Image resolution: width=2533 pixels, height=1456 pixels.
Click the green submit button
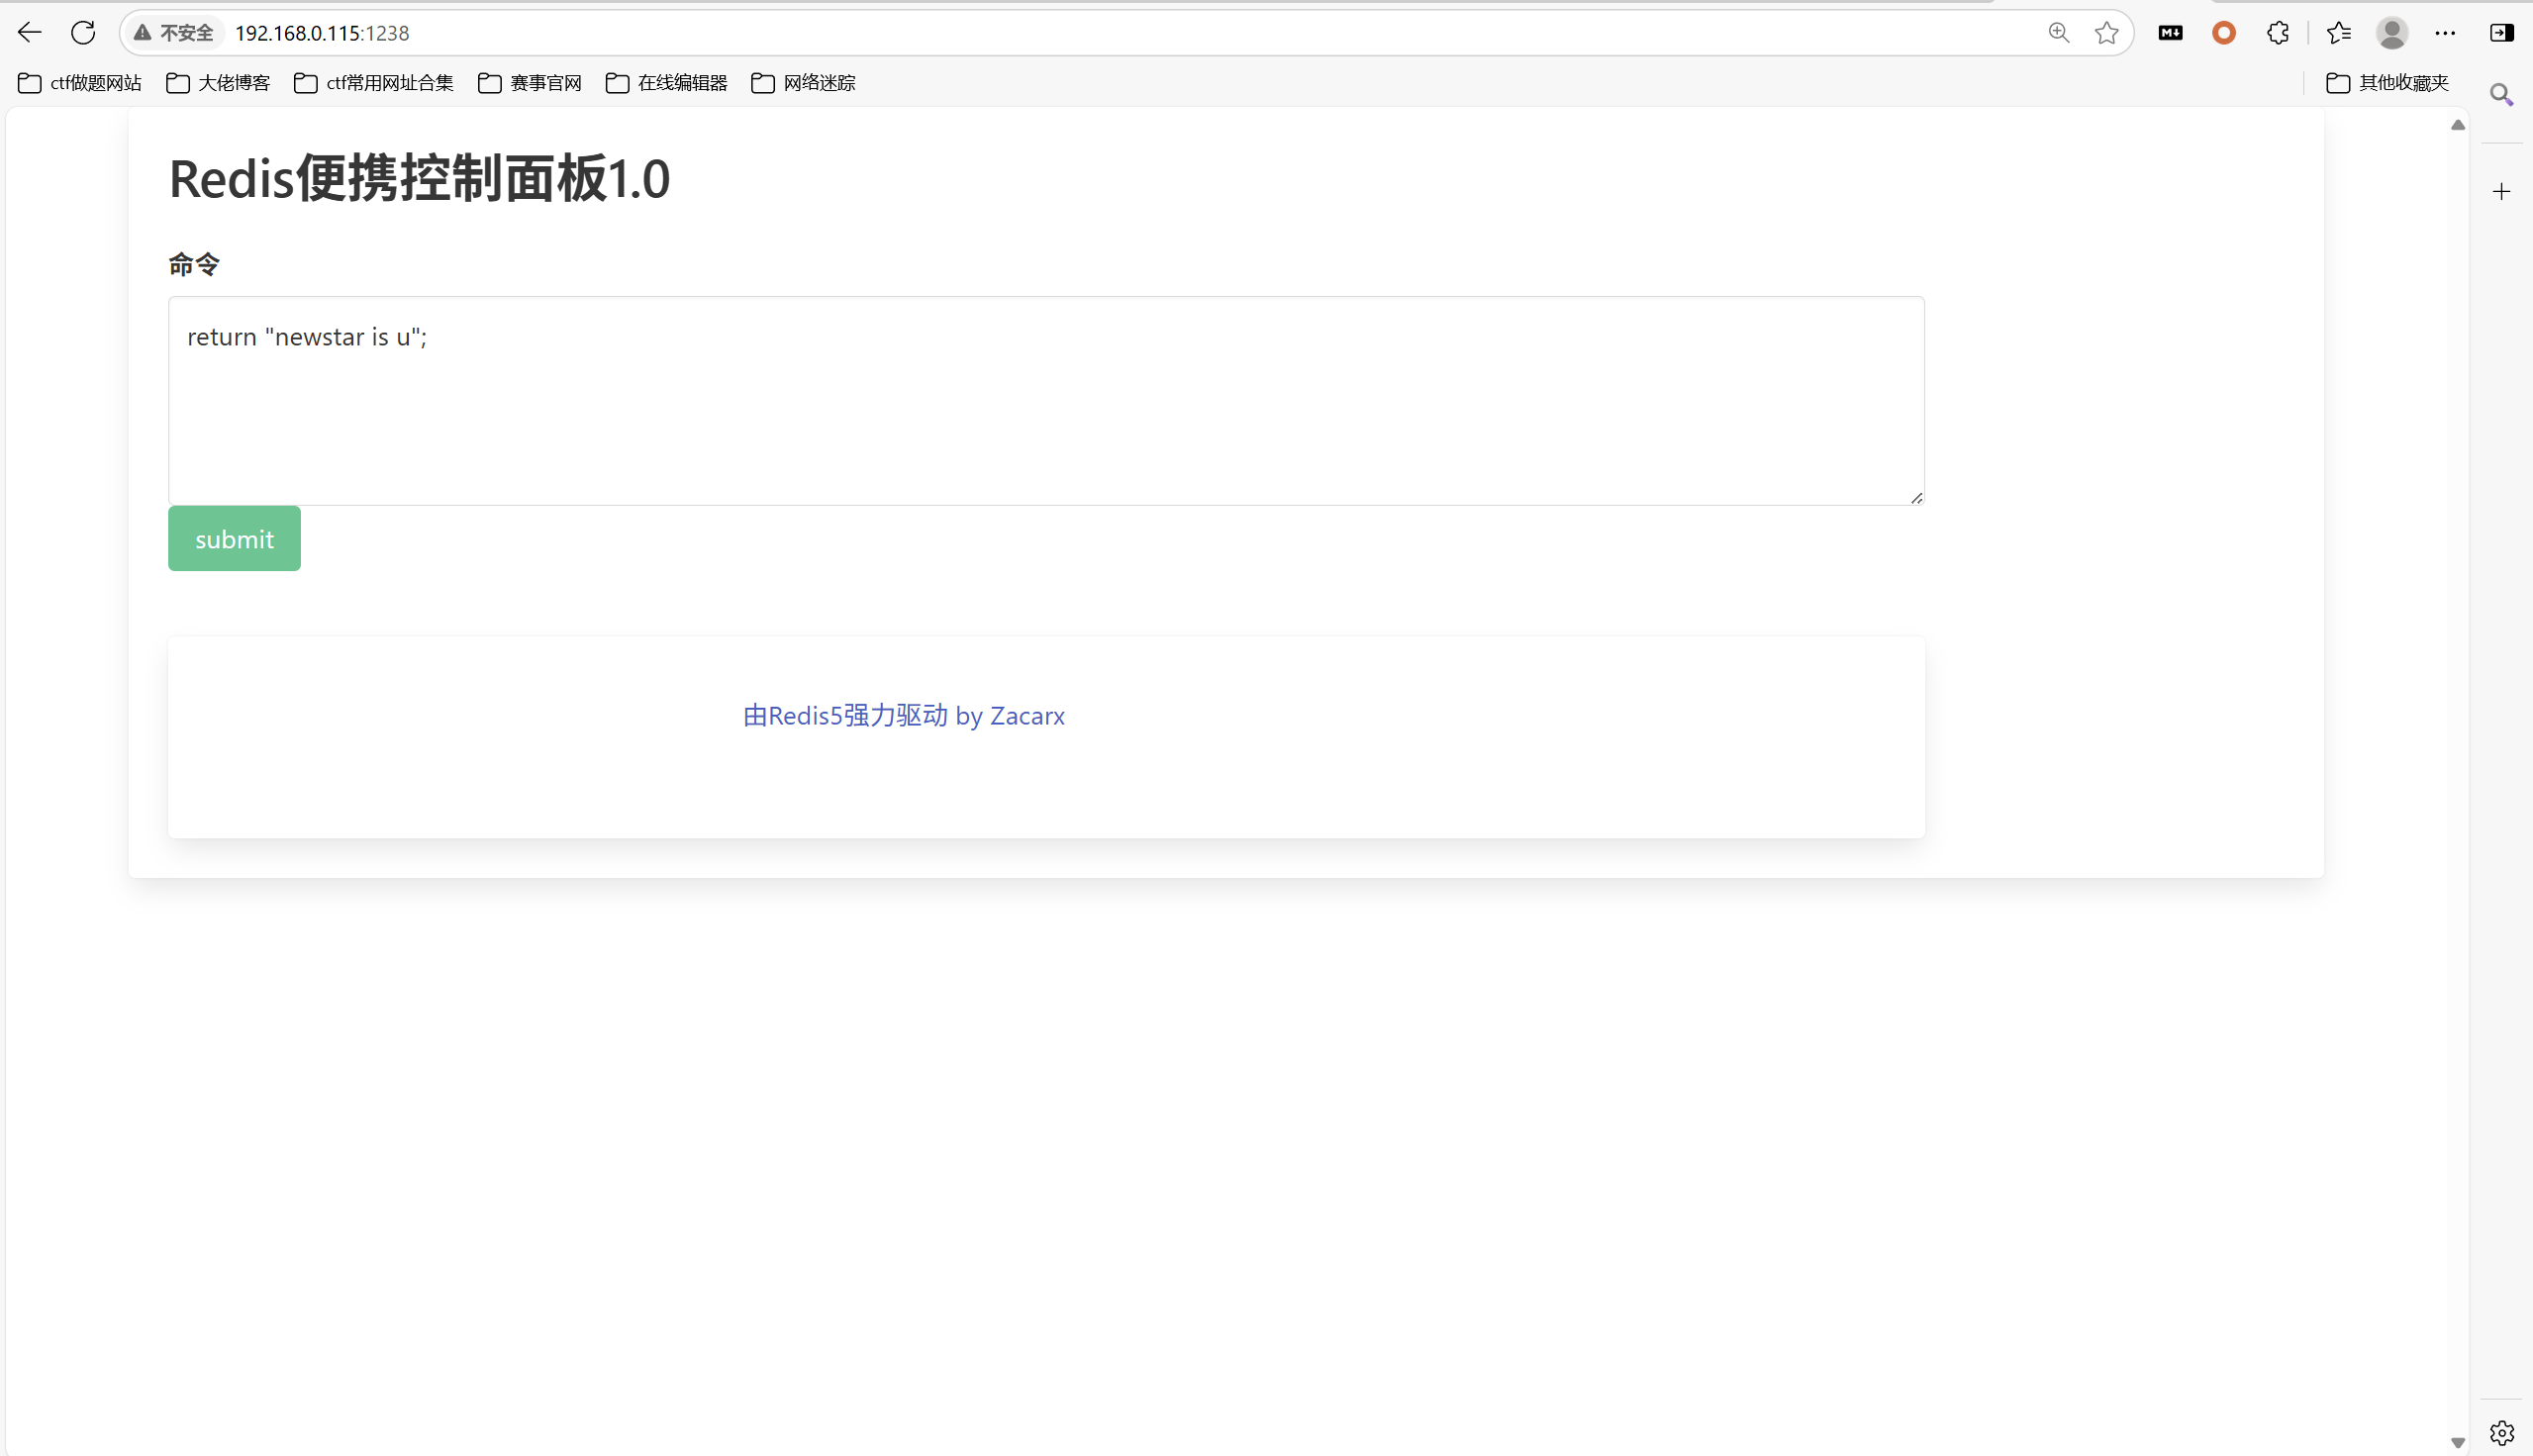coord(234,539)
